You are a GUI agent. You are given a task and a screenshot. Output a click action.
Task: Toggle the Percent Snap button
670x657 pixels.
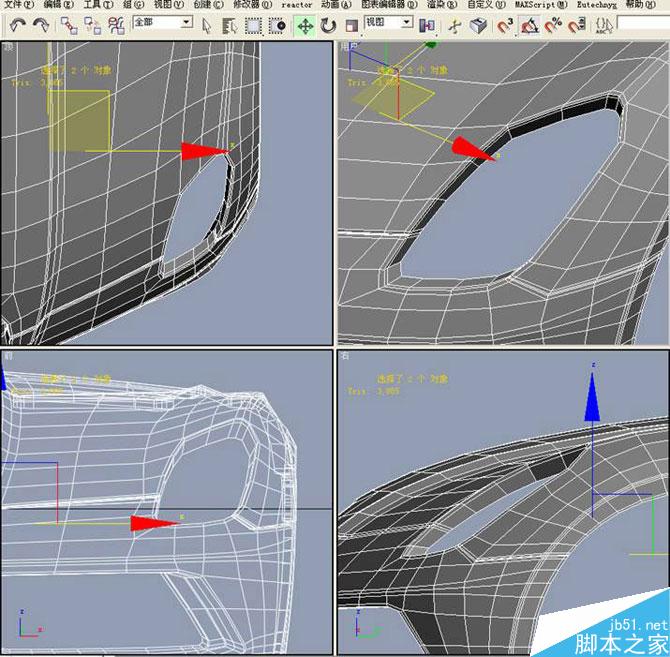[553, 26]
